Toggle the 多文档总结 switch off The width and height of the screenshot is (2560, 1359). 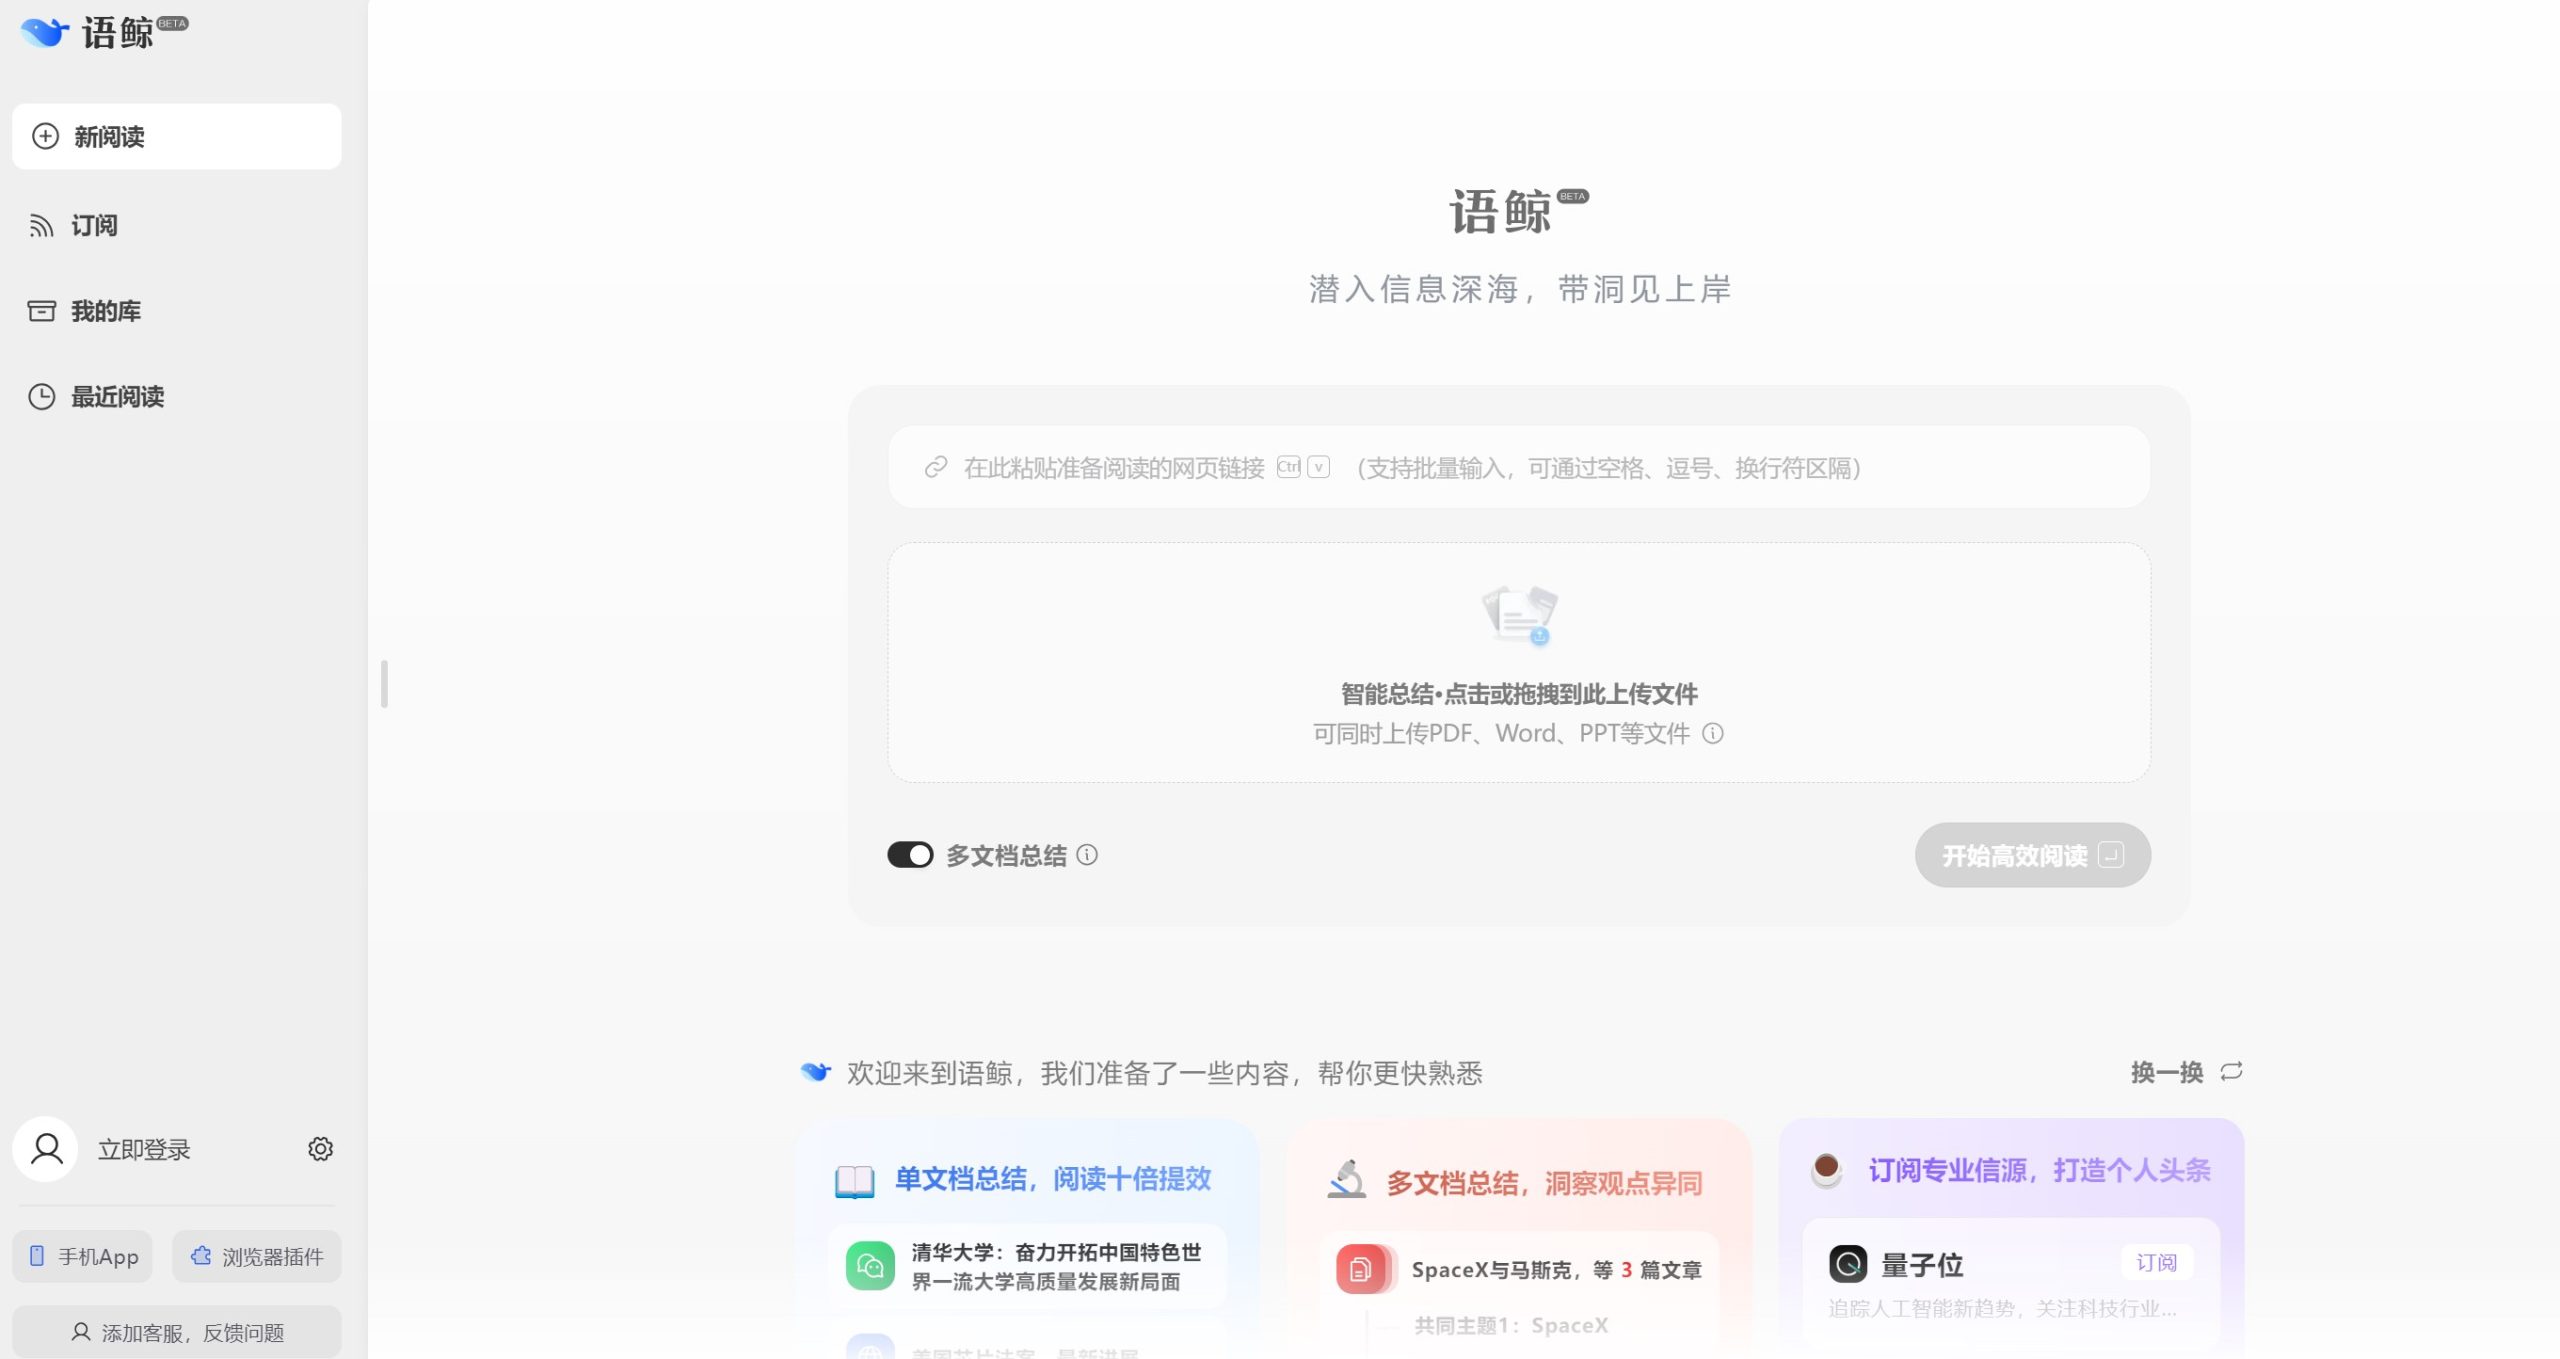[910, 855]
